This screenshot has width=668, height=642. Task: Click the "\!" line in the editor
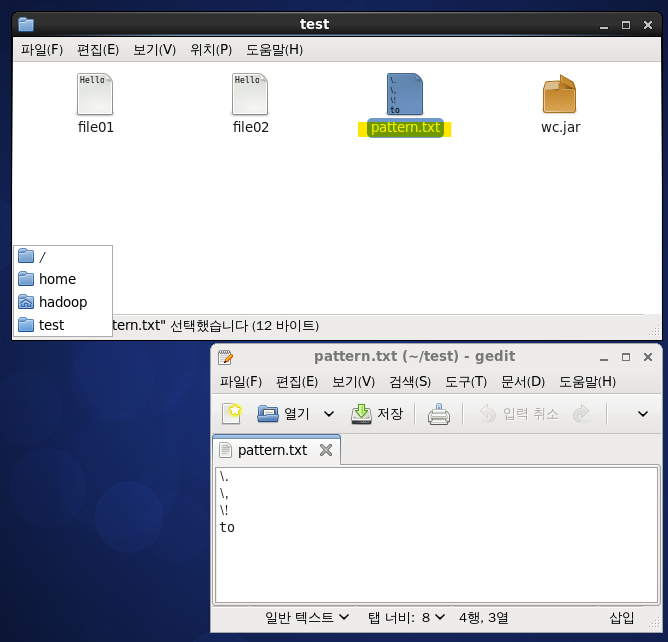click(224, 510)
